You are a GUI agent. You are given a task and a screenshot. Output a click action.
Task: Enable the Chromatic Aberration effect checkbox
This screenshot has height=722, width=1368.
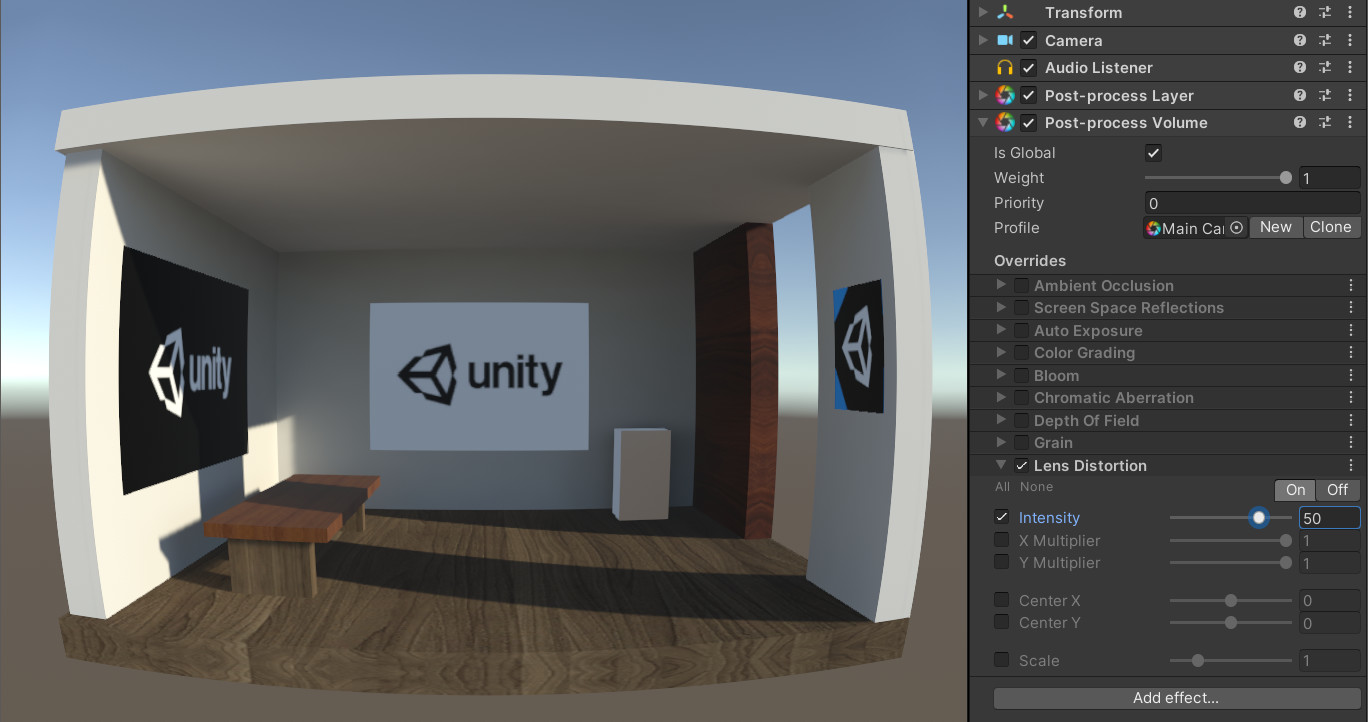pos(1021,398)
